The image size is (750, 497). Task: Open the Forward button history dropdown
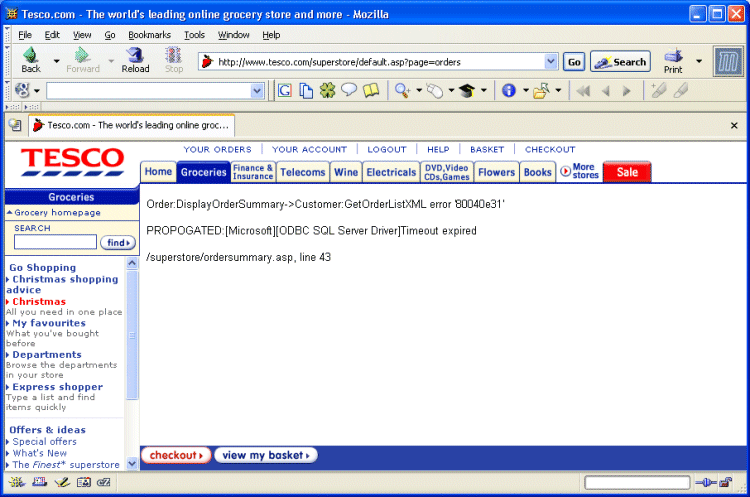click(x=111, y=61)
